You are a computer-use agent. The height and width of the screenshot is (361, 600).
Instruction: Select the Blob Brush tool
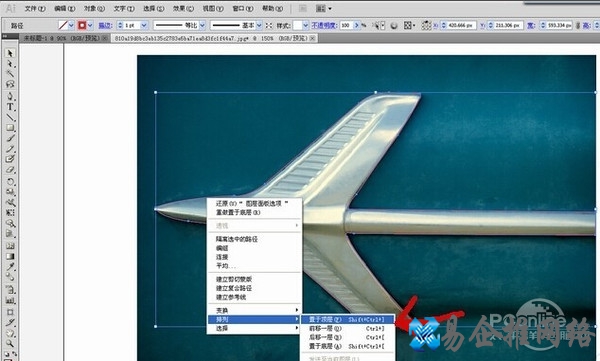10,159
